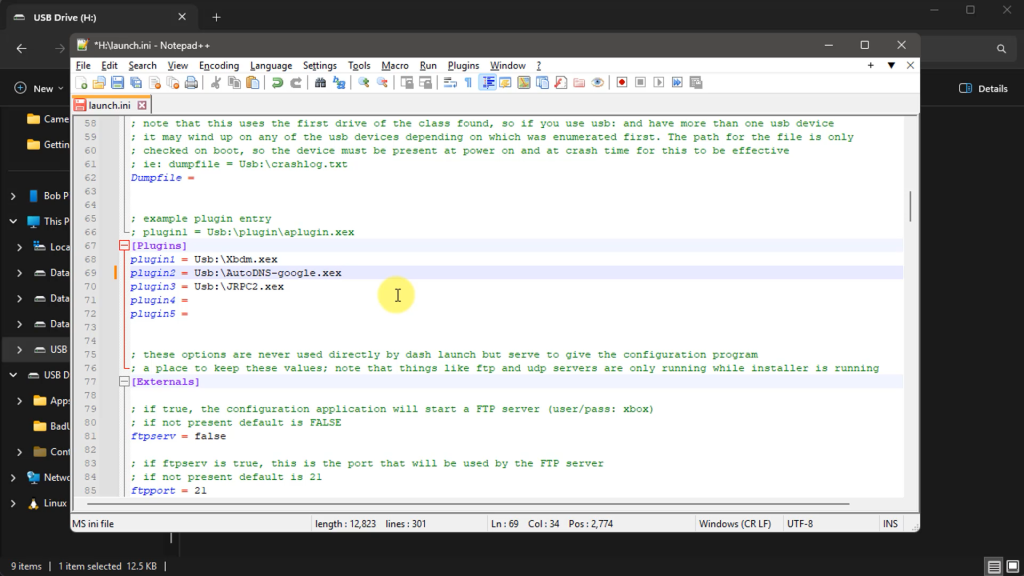Screen dimensions: 1024x576
Task: Click the New button in File Explorer
Action: [x=39, y=88]
